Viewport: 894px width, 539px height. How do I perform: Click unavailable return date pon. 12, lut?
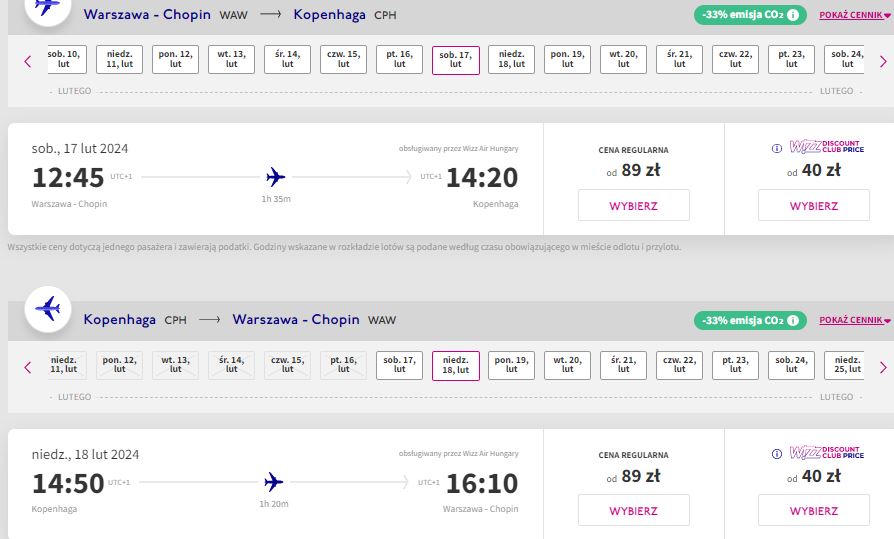[x=119, y=365]
